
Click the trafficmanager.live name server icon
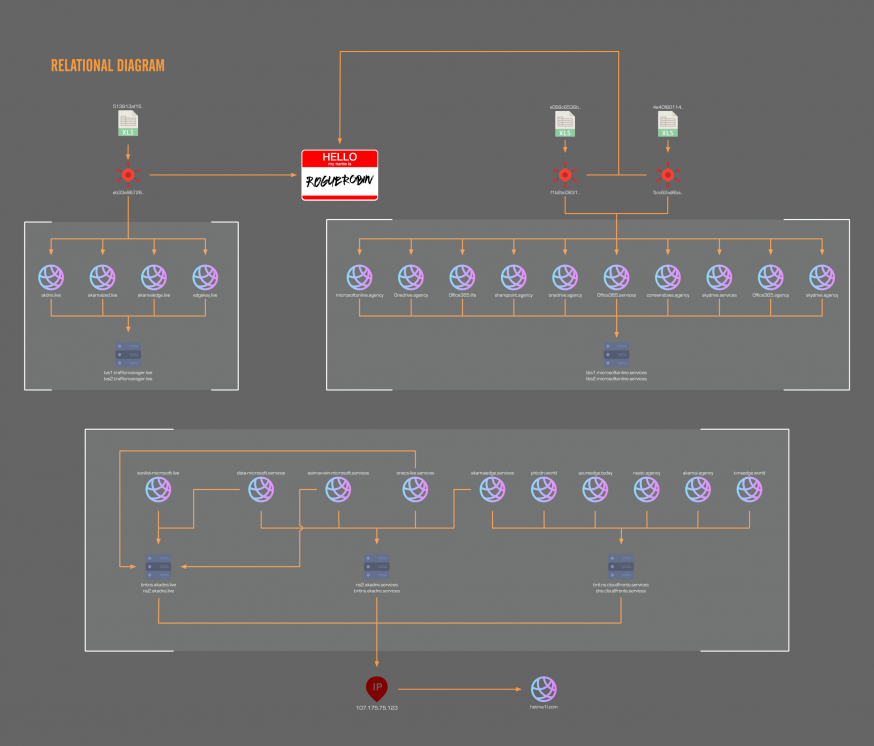[x=128, y=353]
